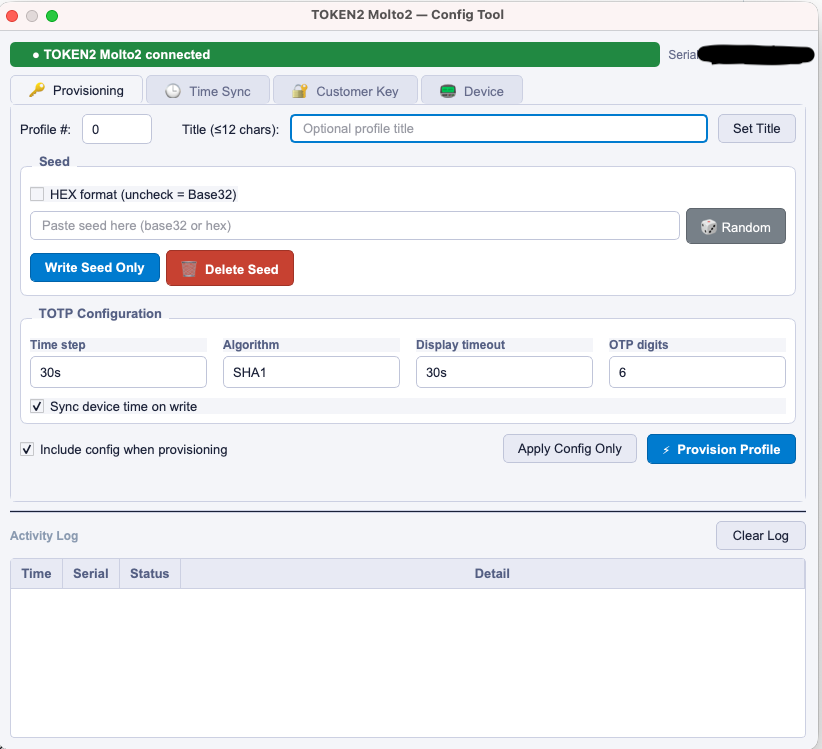Click the TOTP Configuration group title
Screen dimensions: 822x749
100,313
